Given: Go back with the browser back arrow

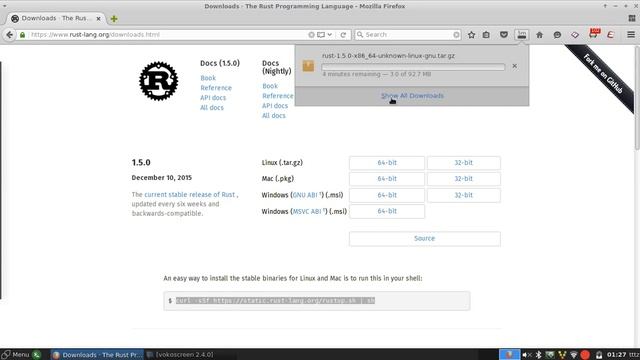Looking at the screenshot, I should tap(9, 35).
